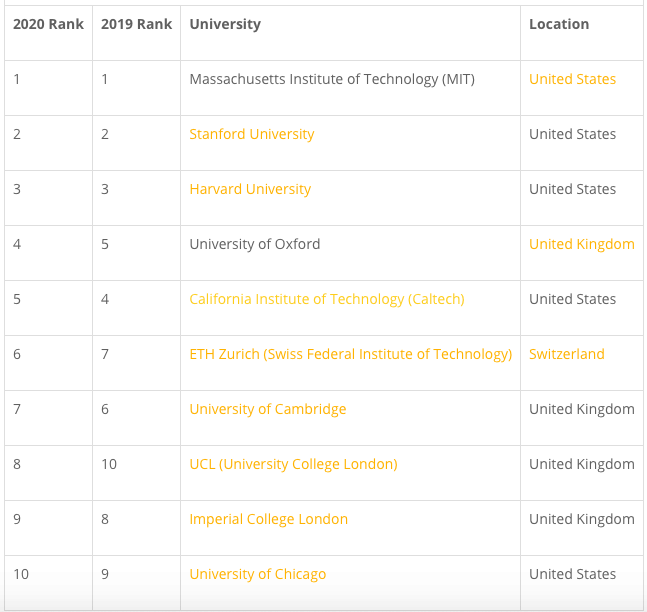Image resolution: width=647 pixels, height=612 pixels.
Task: Click the Harvard University link
Action: coord(250,189)
